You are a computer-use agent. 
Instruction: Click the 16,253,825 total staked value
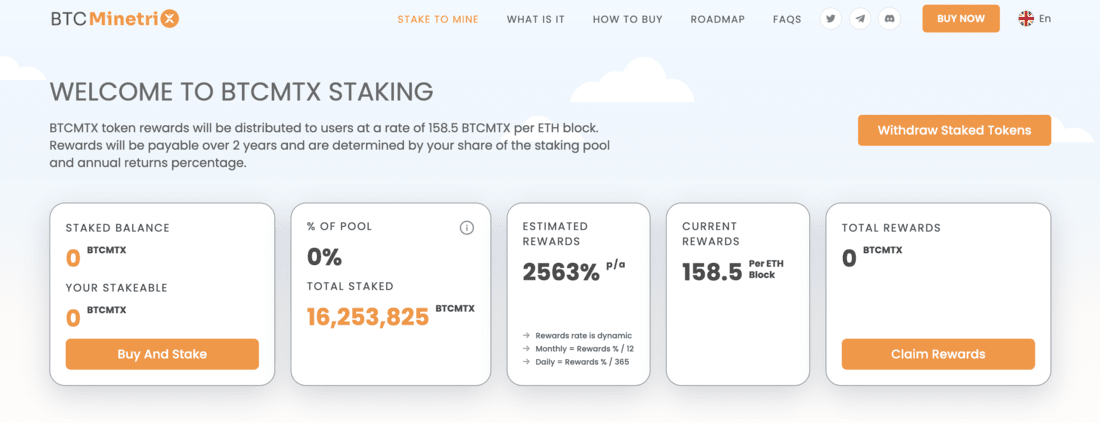(x=368, y=317)
